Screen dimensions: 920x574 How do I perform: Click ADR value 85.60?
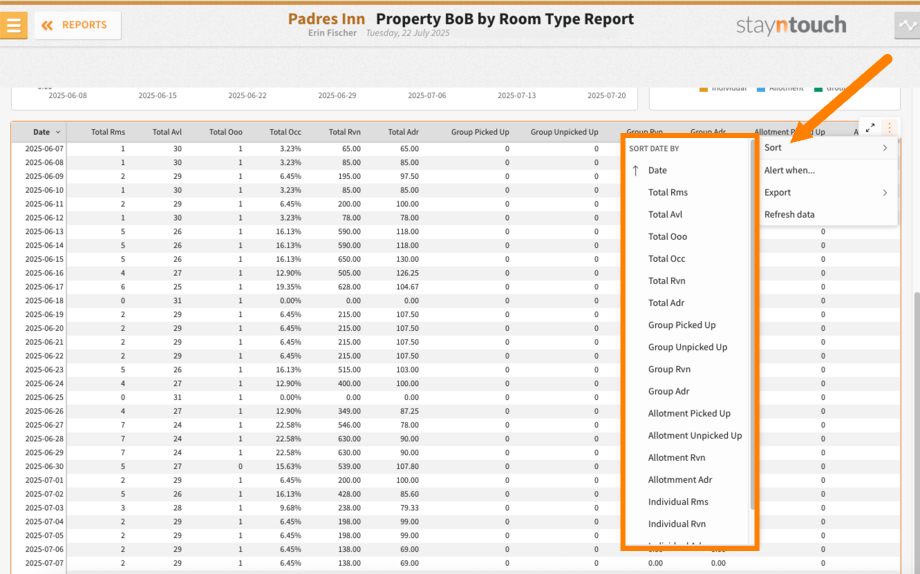[409, 494]
